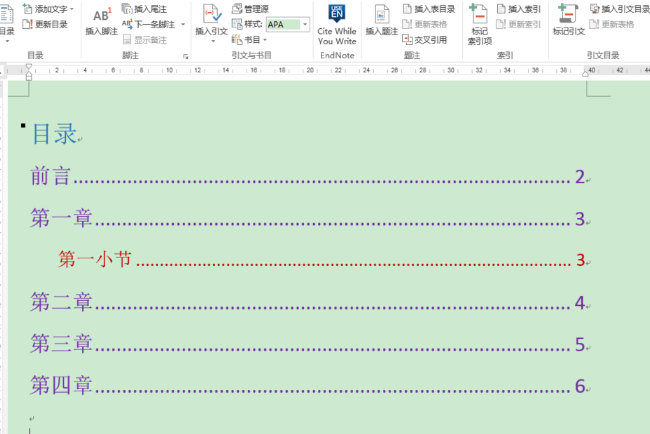Open the 插入引文 dropdown arrow
Screen dimensions: 650x434
213,41
